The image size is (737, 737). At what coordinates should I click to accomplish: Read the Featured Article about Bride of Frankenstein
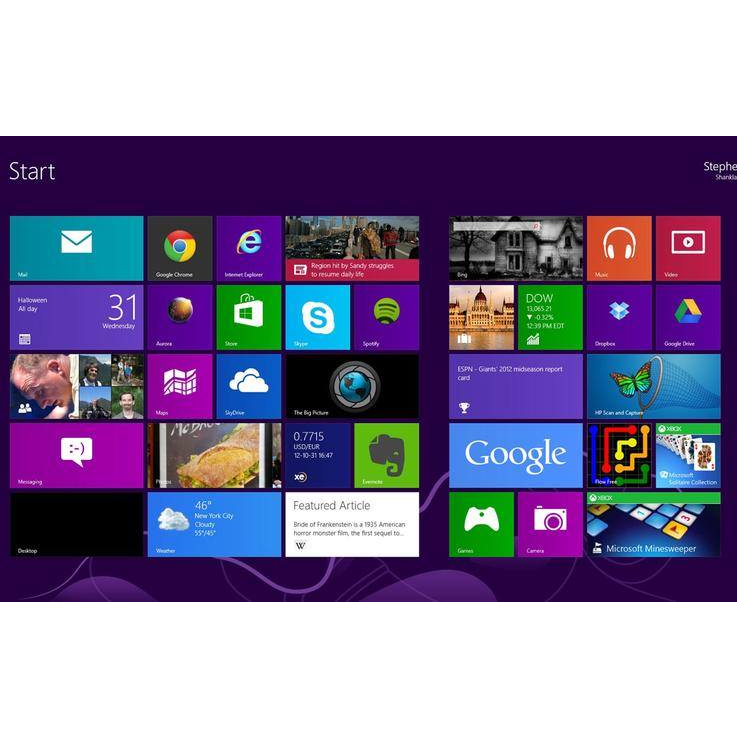click(x=352, y=524)
